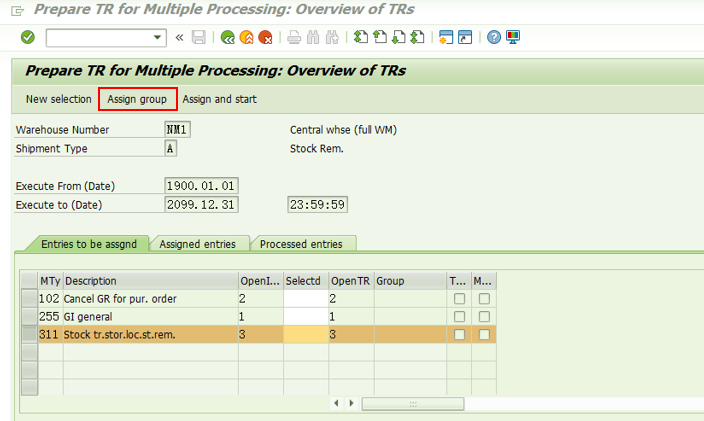Click the orange Exit icon

(x=246, y=37)
